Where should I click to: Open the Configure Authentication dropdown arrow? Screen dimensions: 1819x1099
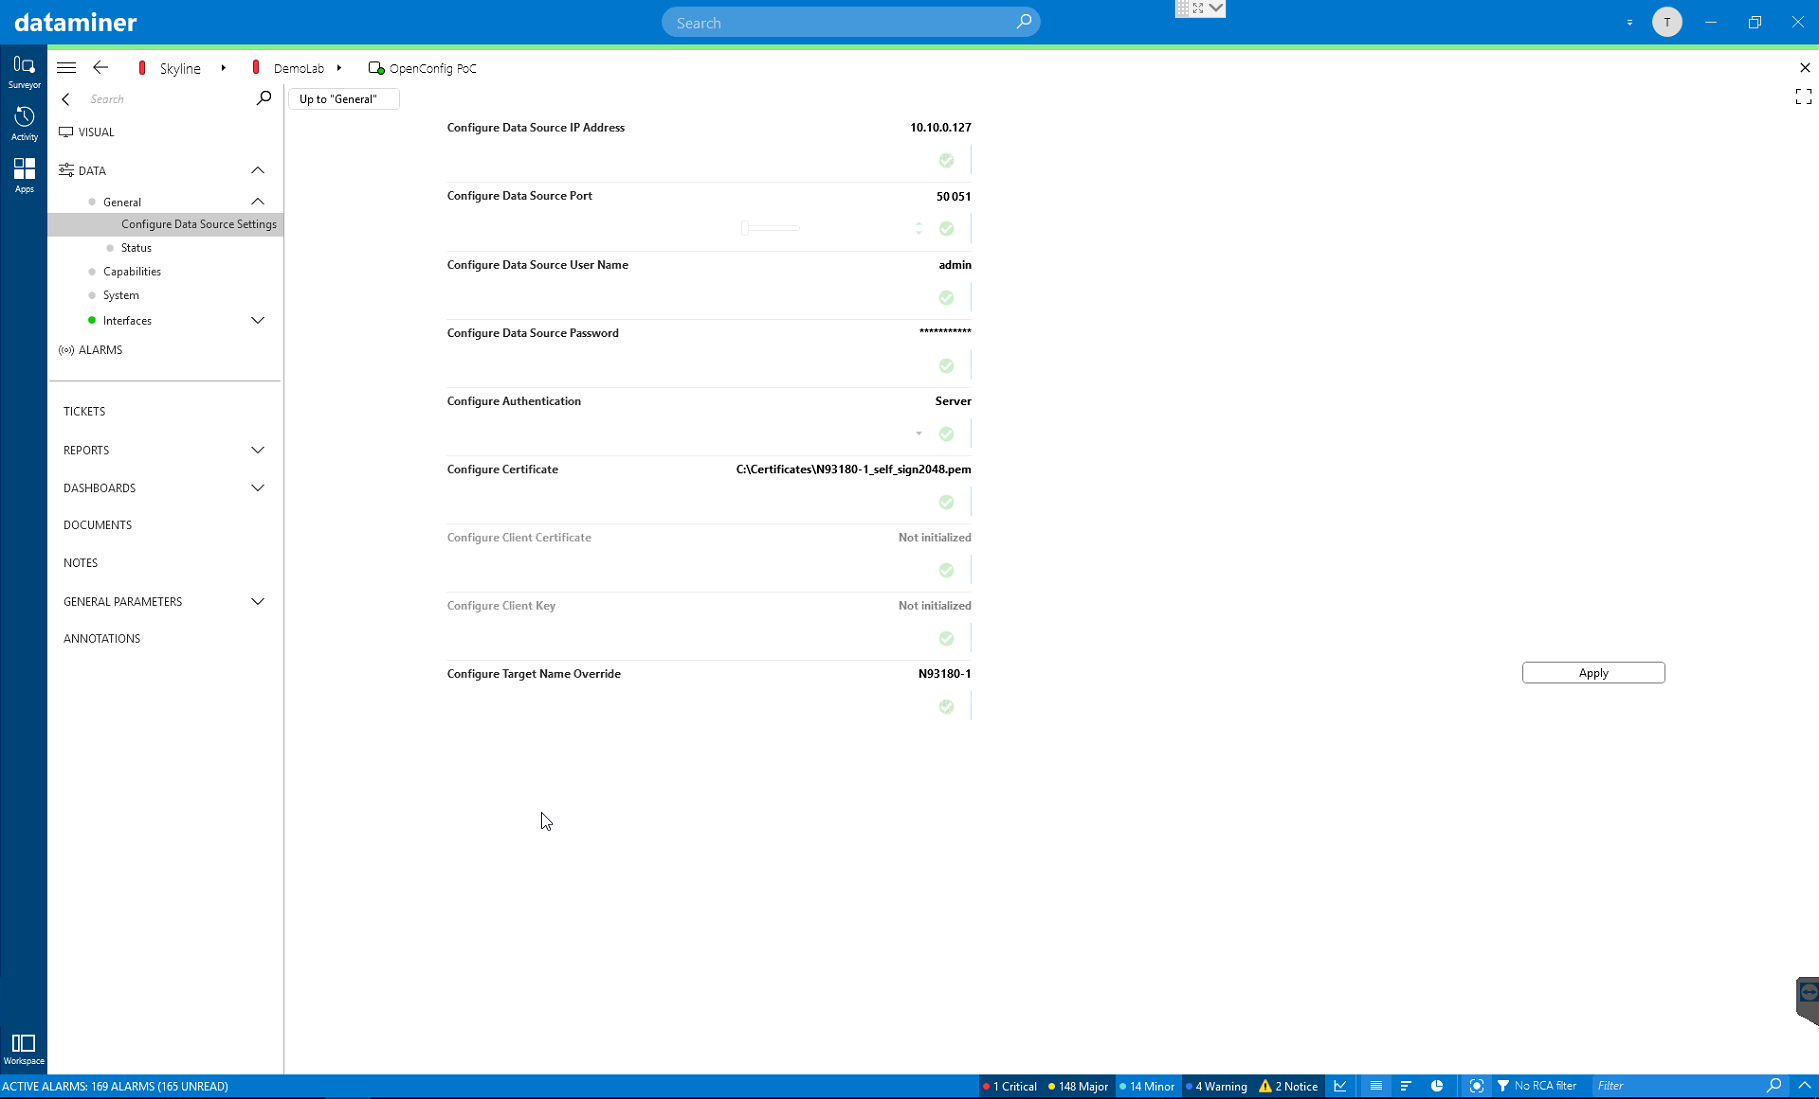[x=918, y=434]
